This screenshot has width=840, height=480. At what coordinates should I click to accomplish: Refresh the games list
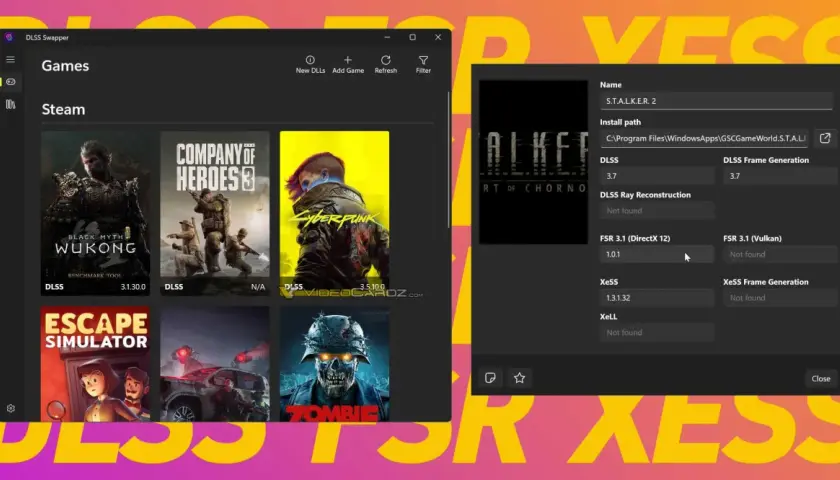click(x=386, y=64)
